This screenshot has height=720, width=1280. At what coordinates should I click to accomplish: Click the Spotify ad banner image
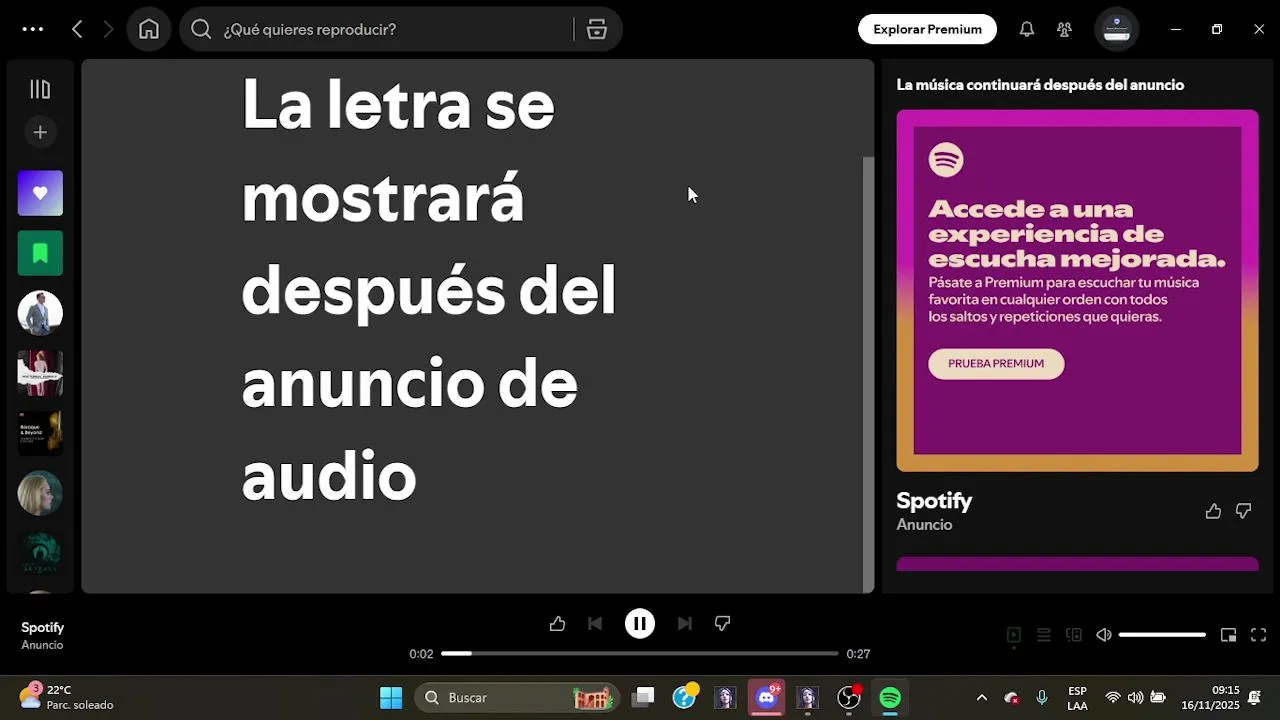pyautogui.click(x=1077, y=290)
